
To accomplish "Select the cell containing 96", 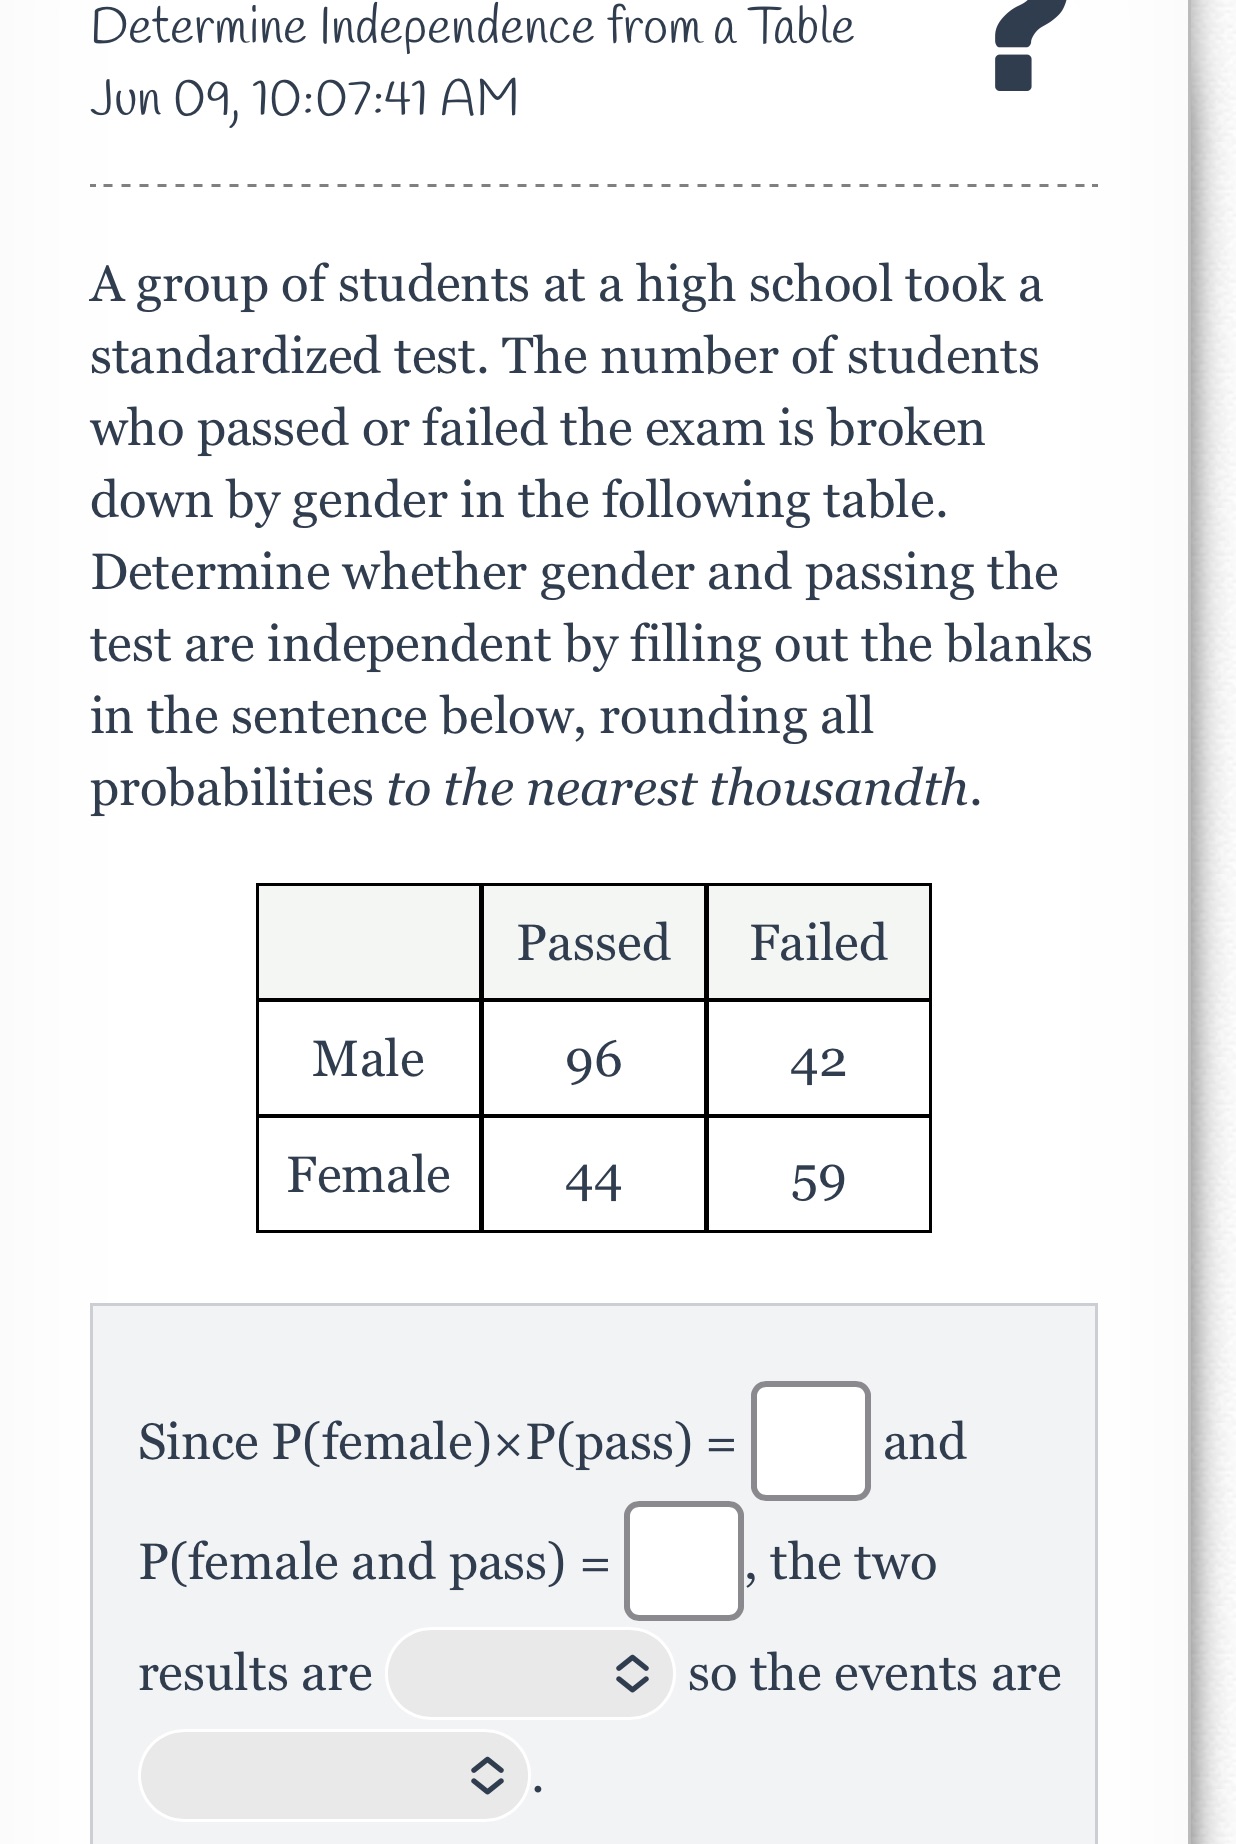I will 594,1061.
